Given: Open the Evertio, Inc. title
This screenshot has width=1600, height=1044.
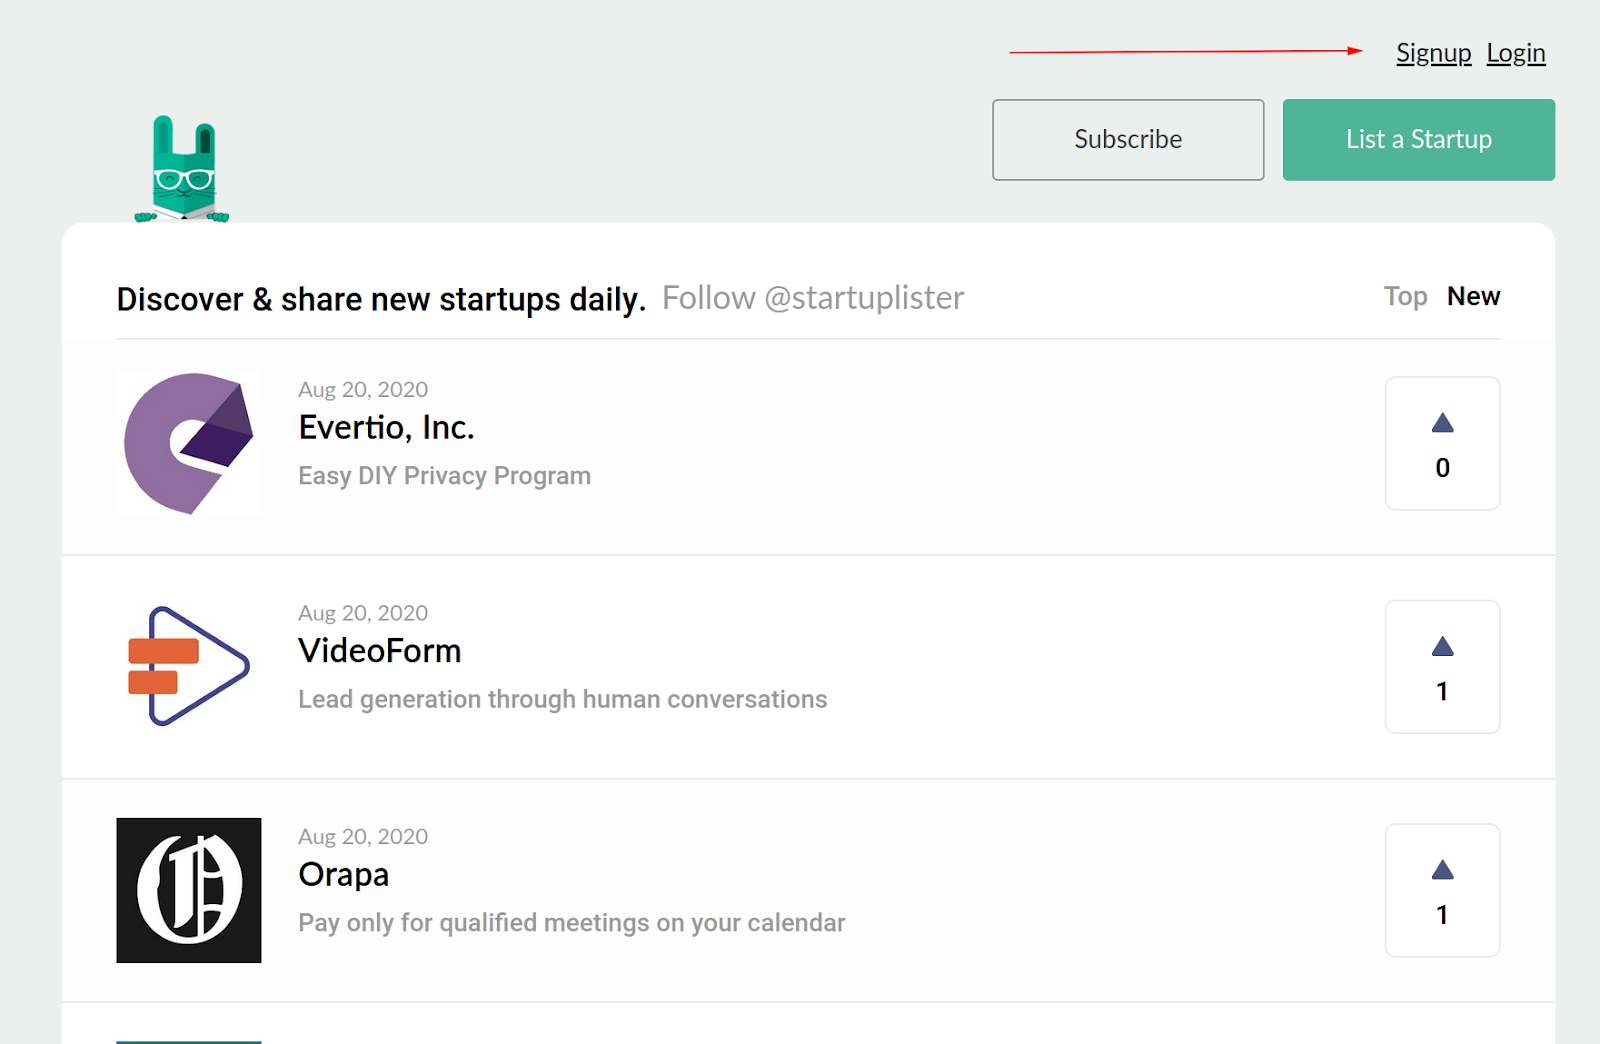Looking at the screenshot, I should click(386, 428).
